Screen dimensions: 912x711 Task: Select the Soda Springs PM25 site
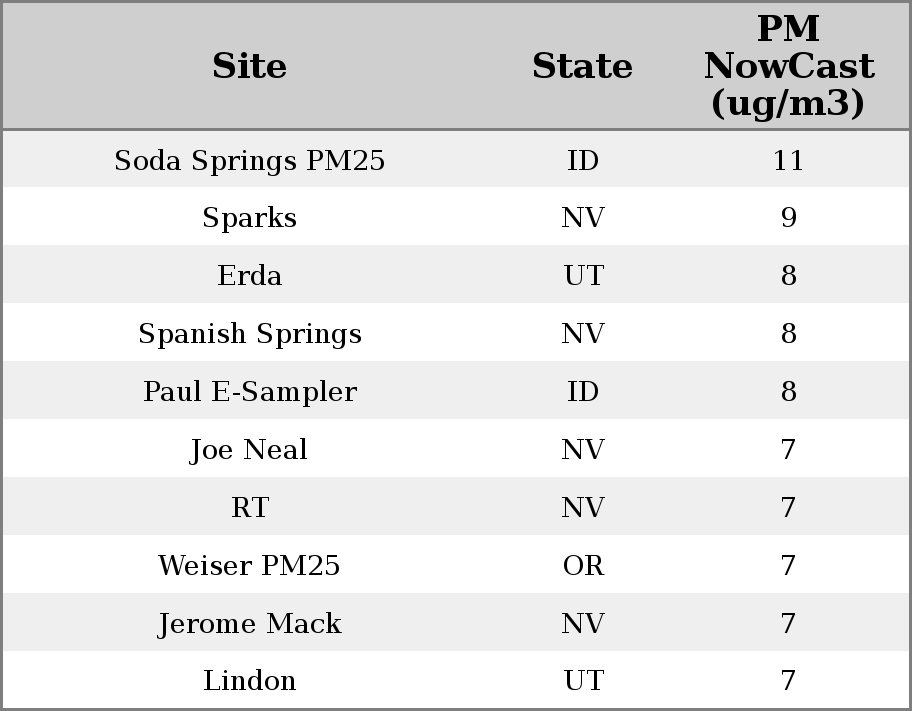coord(249,160)
